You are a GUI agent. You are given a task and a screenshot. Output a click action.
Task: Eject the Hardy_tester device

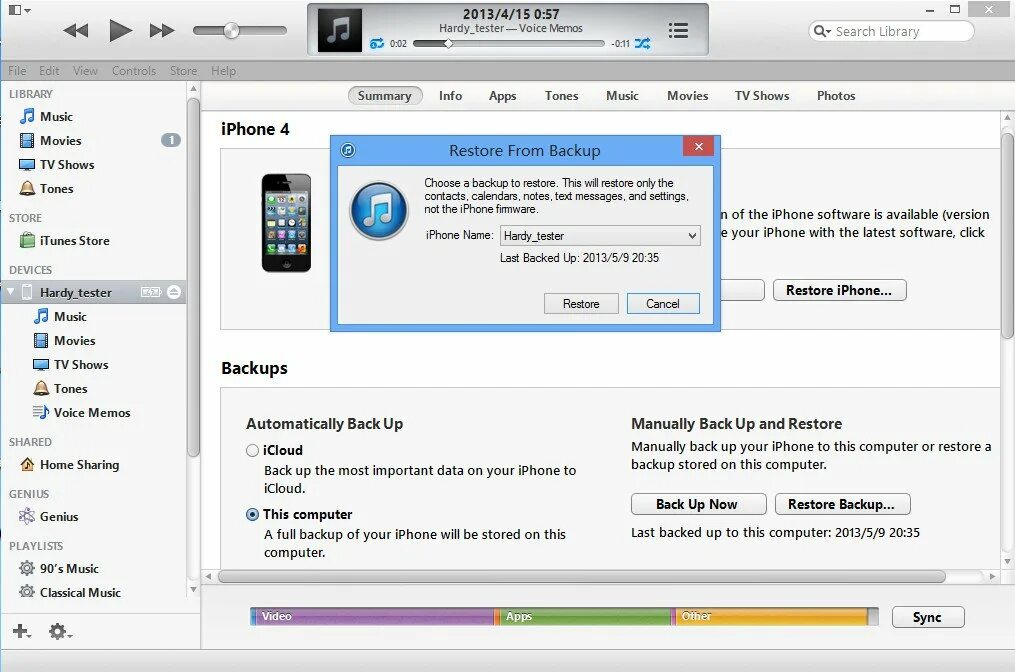(x=173, y=292)
